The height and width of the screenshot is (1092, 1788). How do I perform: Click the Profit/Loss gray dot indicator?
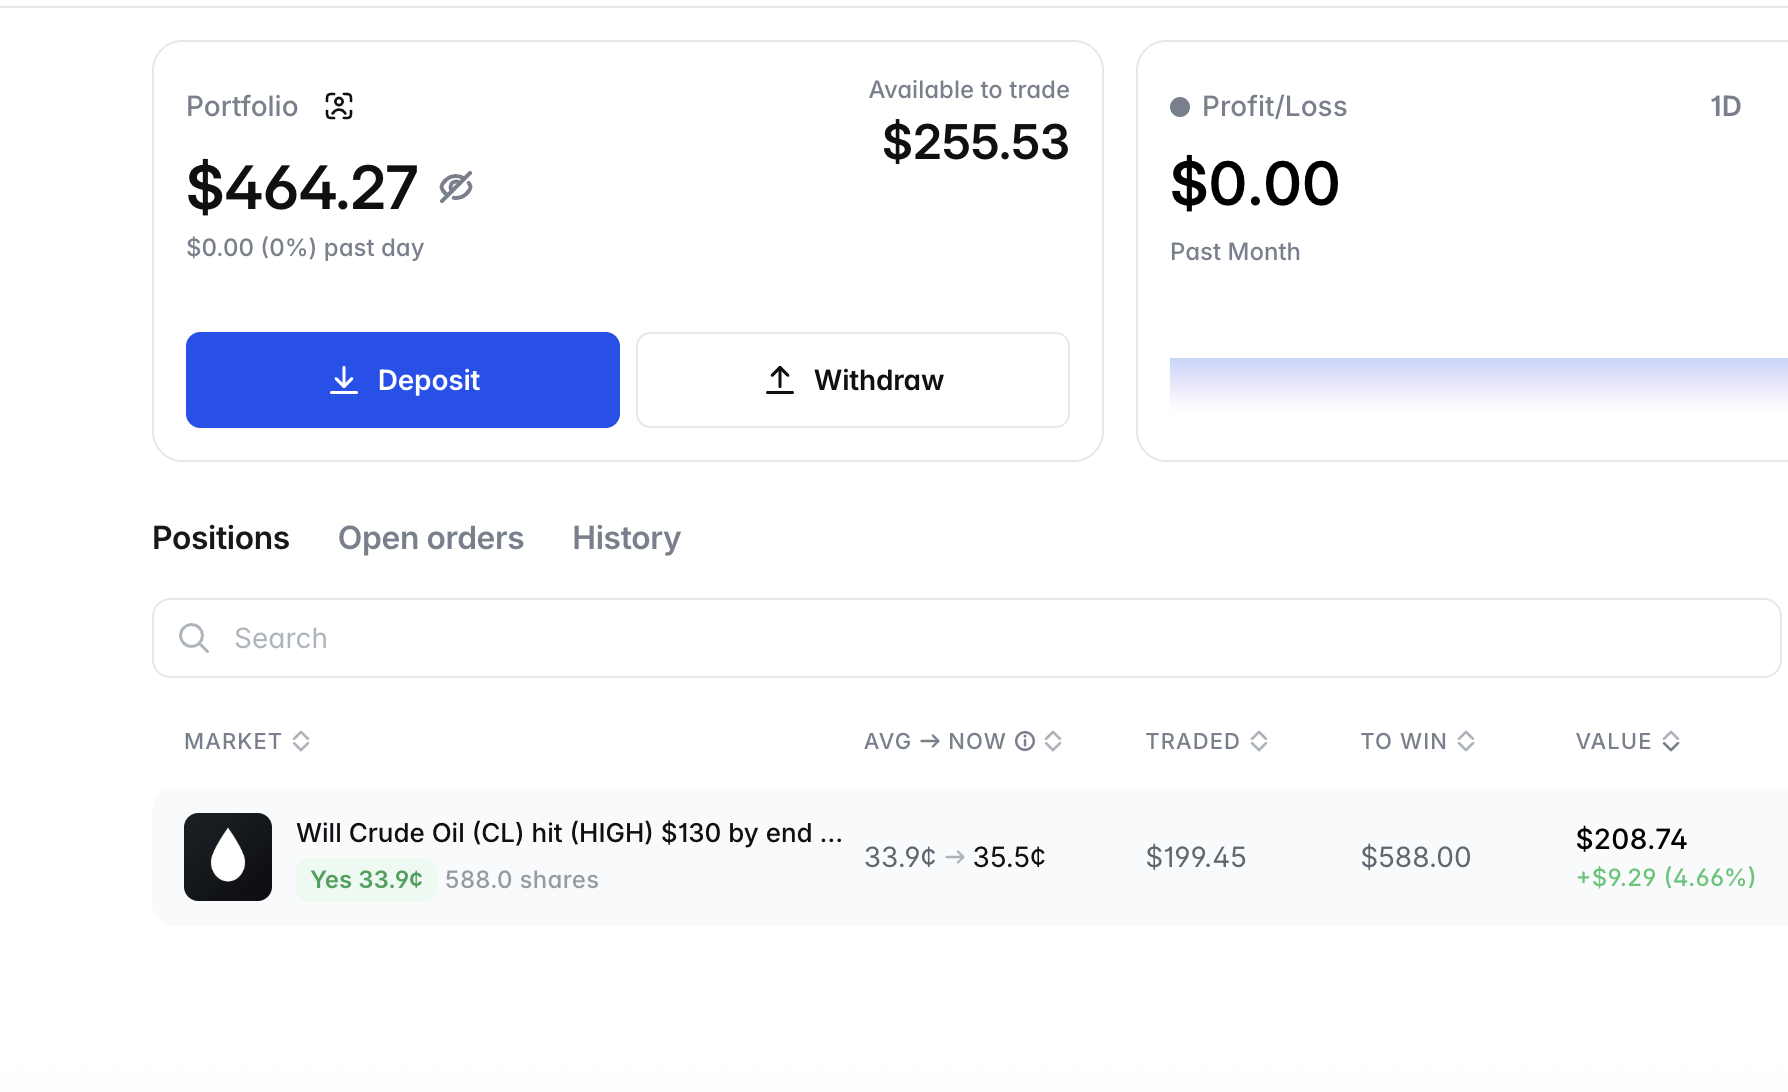1180,107
